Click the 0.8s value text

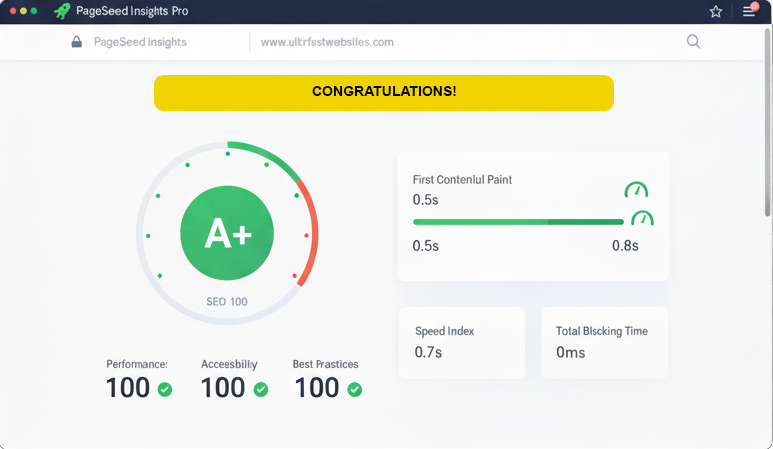(625, 245)
